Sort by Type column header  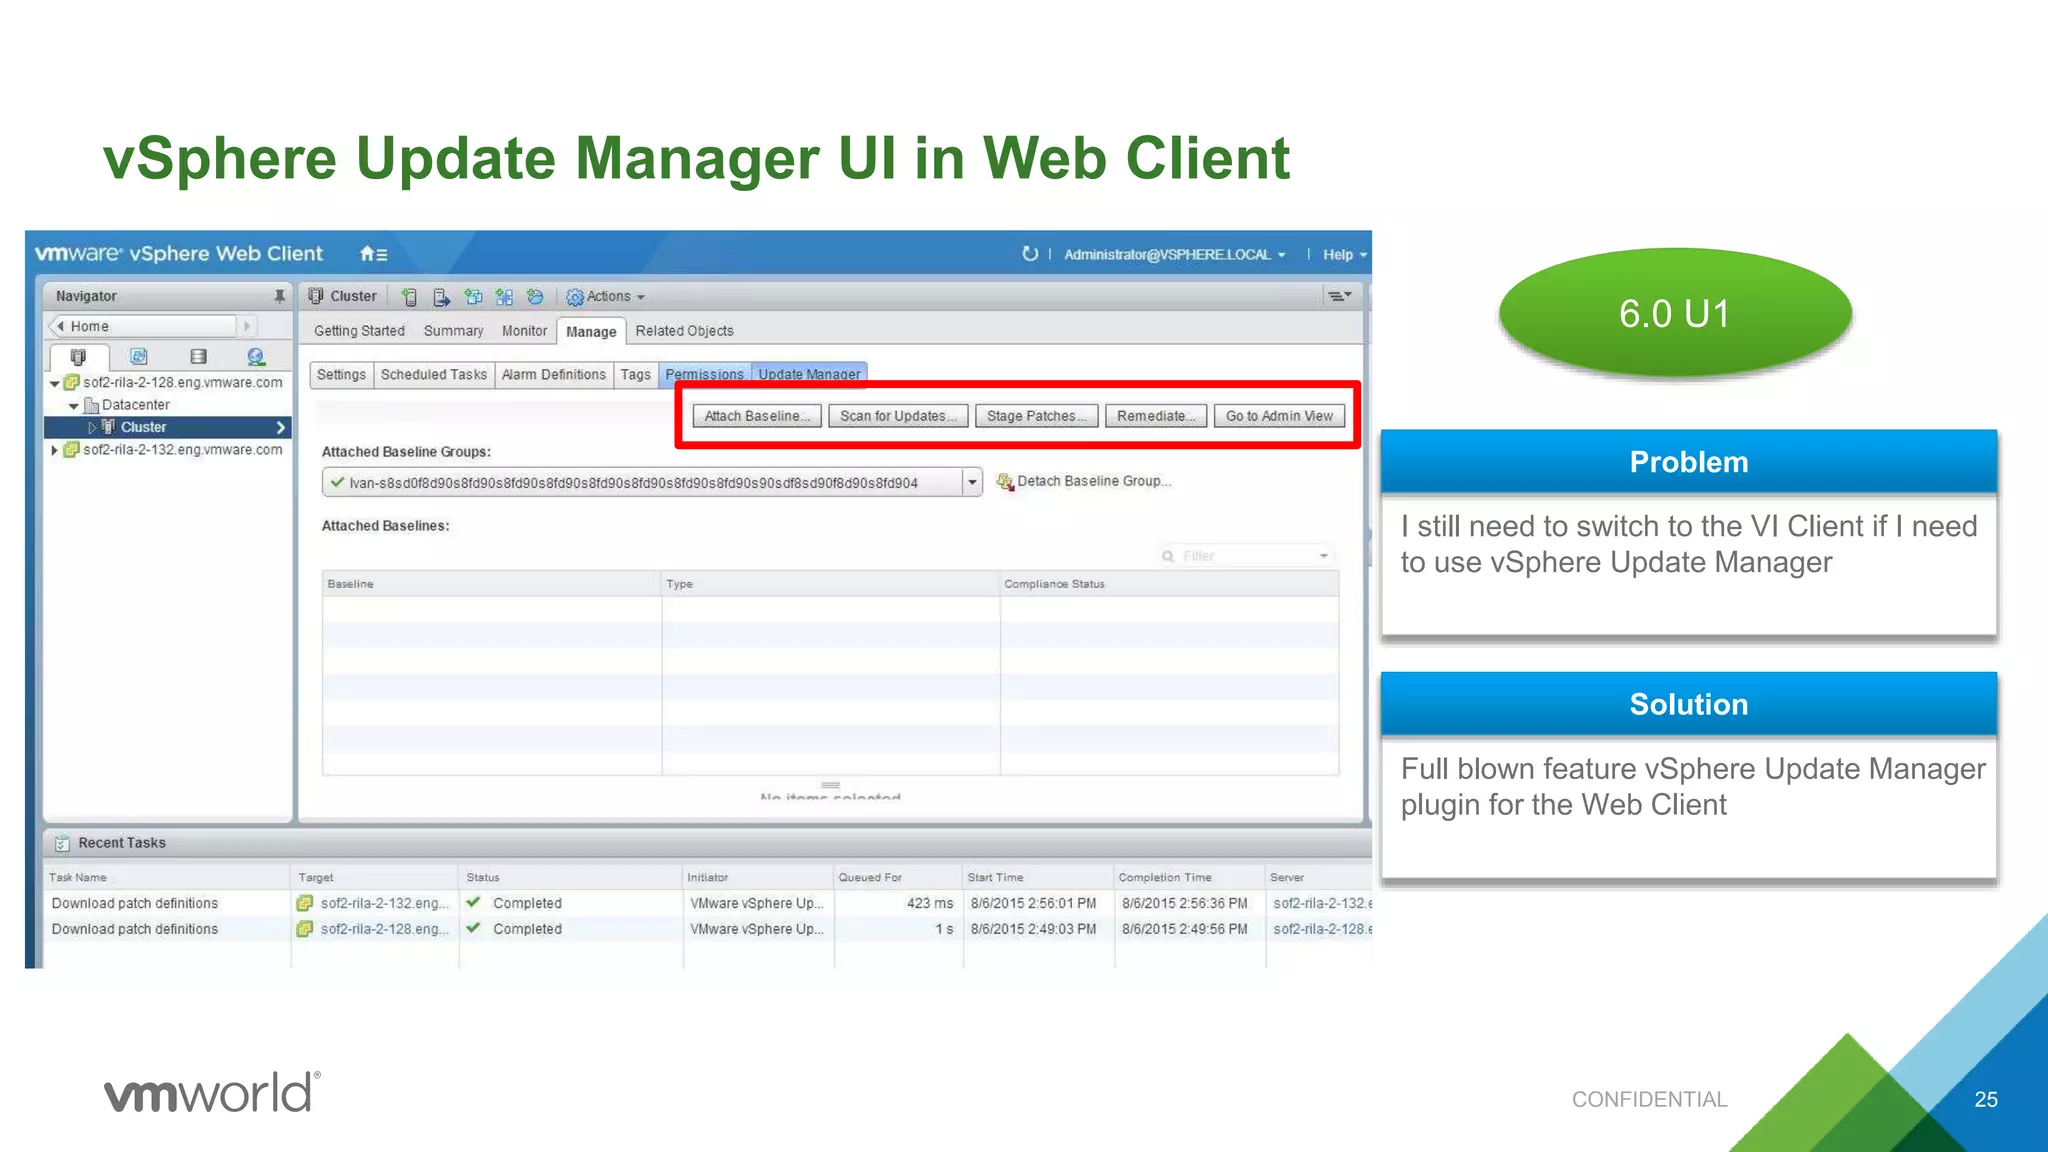(830, 584)
